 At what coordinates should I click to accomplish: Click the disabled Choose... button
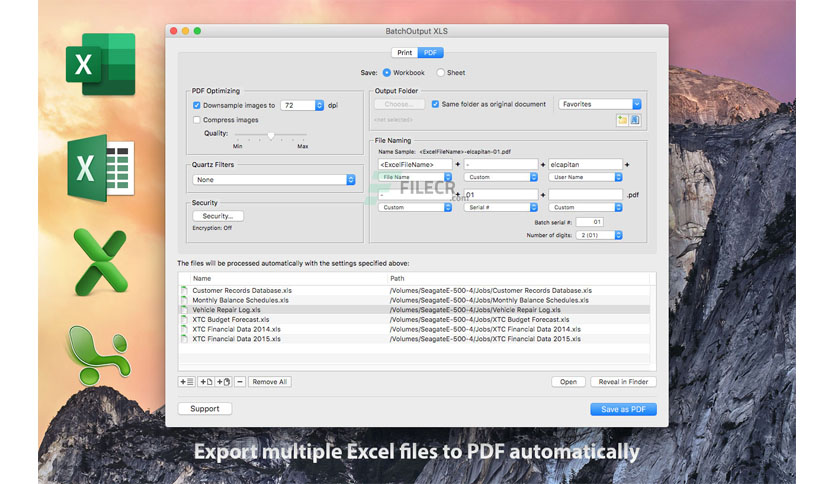(x=399, y=104)
